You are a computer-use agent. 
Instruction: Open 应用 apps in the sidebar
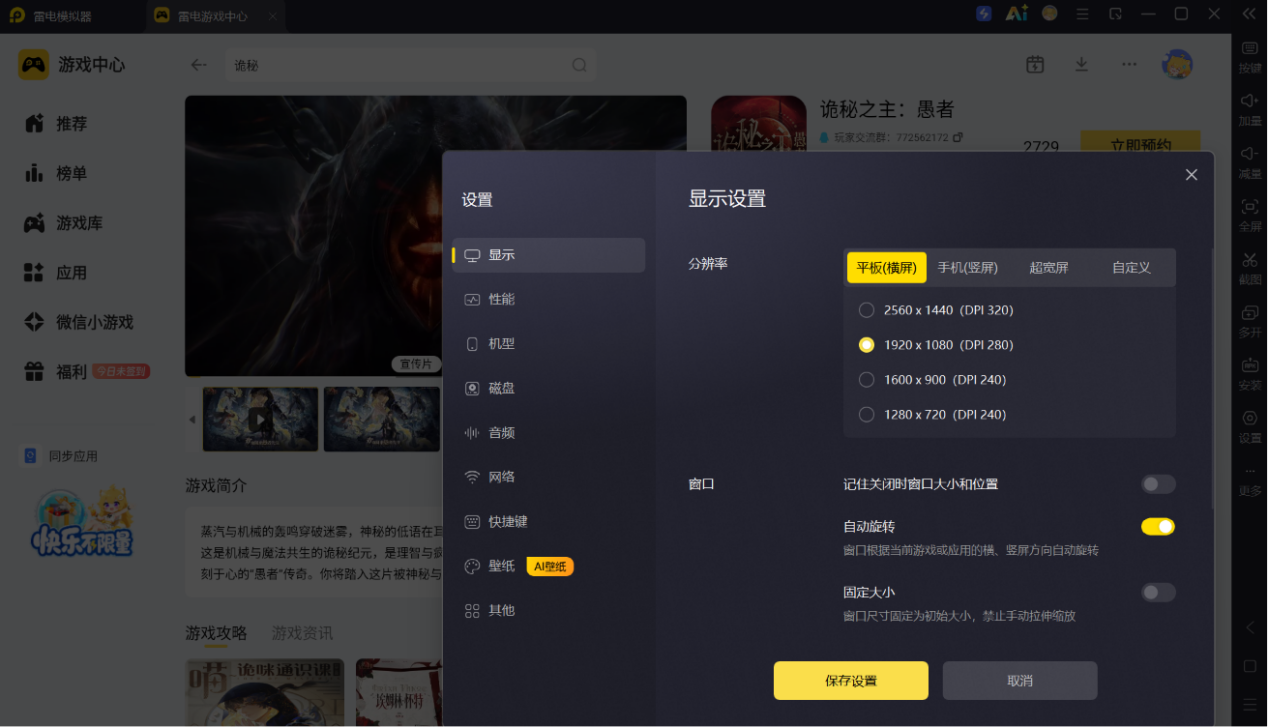[x=56, y=272]
